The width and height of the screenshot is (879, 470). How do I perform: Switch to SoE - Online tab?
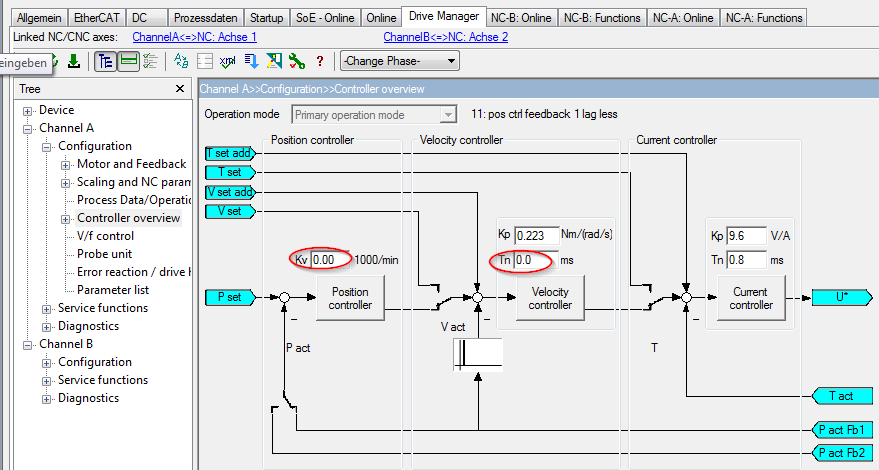click(x=325, y=17)
